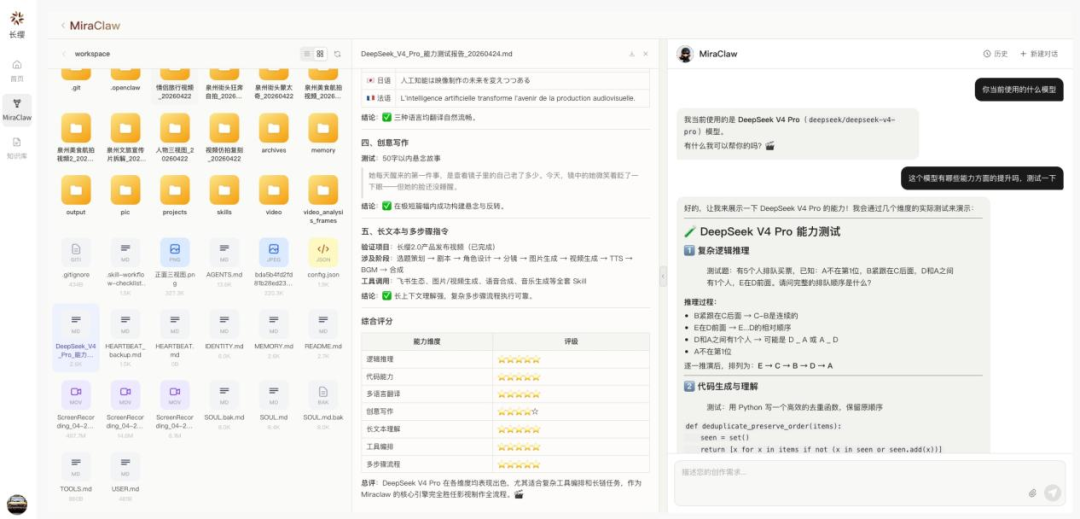1080x519 pixels.
Task: Open the 知识库 knowledge base icon
Action: (x=17, y=146)
